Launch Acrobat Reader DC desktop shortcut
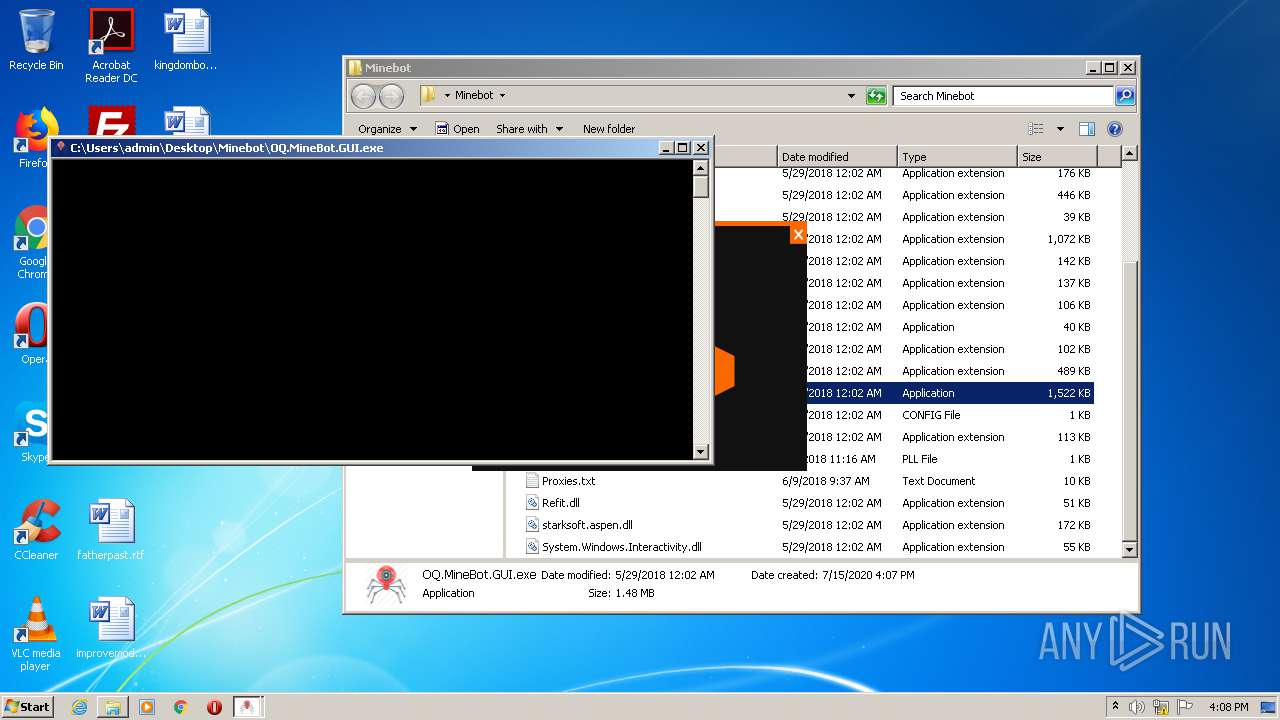The height and width of the screenshot is (720, 1280). click(111, 46)
